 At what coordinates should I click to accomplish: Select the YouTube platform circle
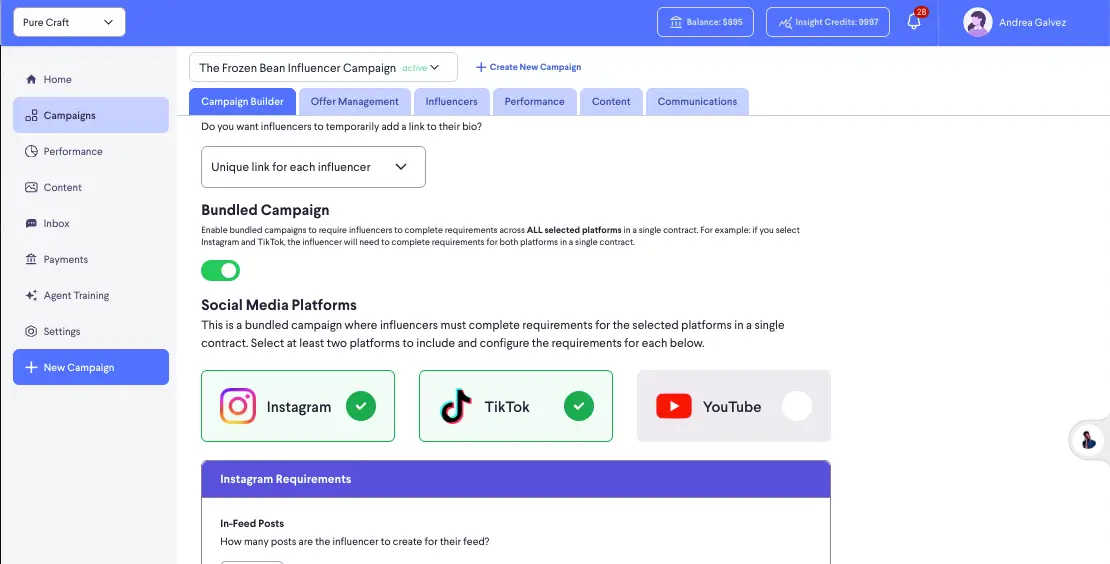coord(797,406)
